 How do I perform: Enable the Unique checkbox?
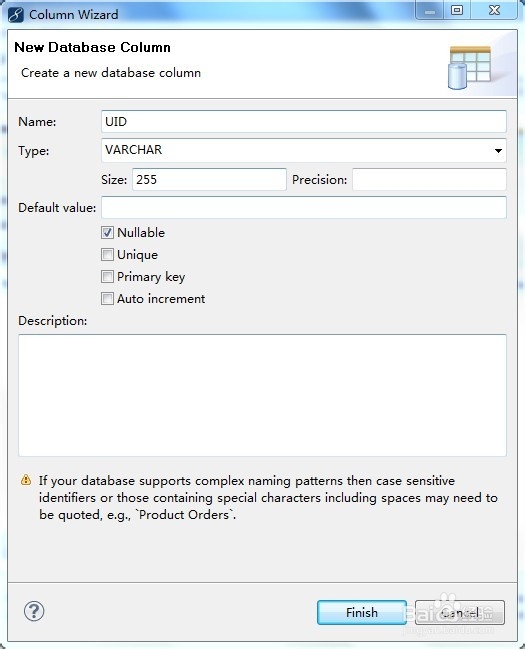tap(107, 255)
